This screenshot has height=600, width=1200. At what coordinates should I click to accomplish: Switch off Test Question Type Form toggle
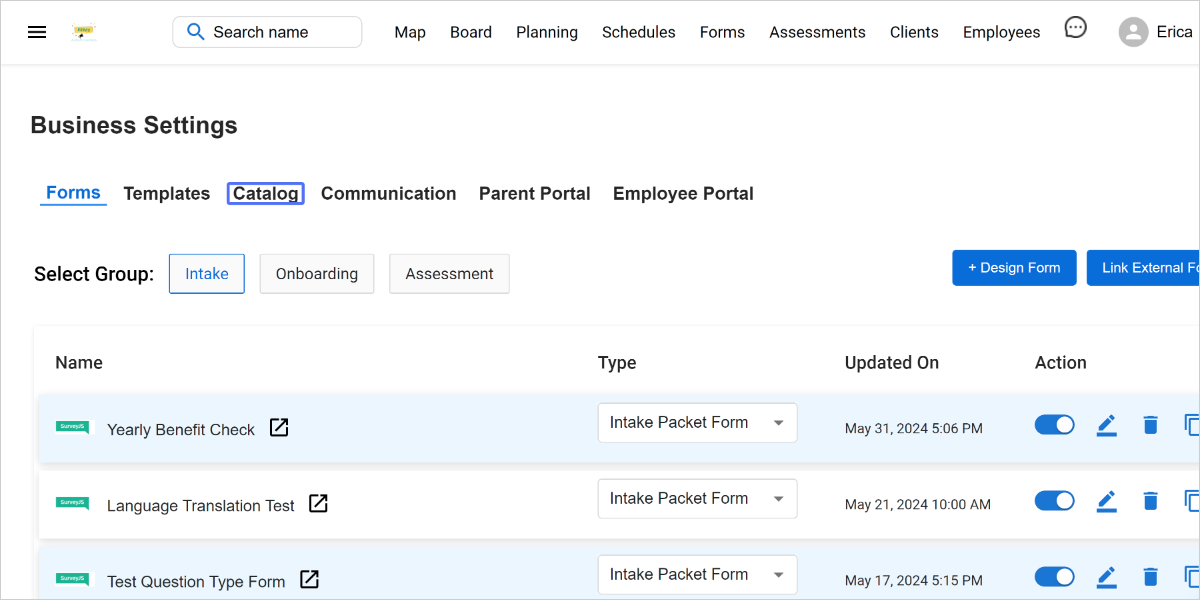[x=1054, y=576]
